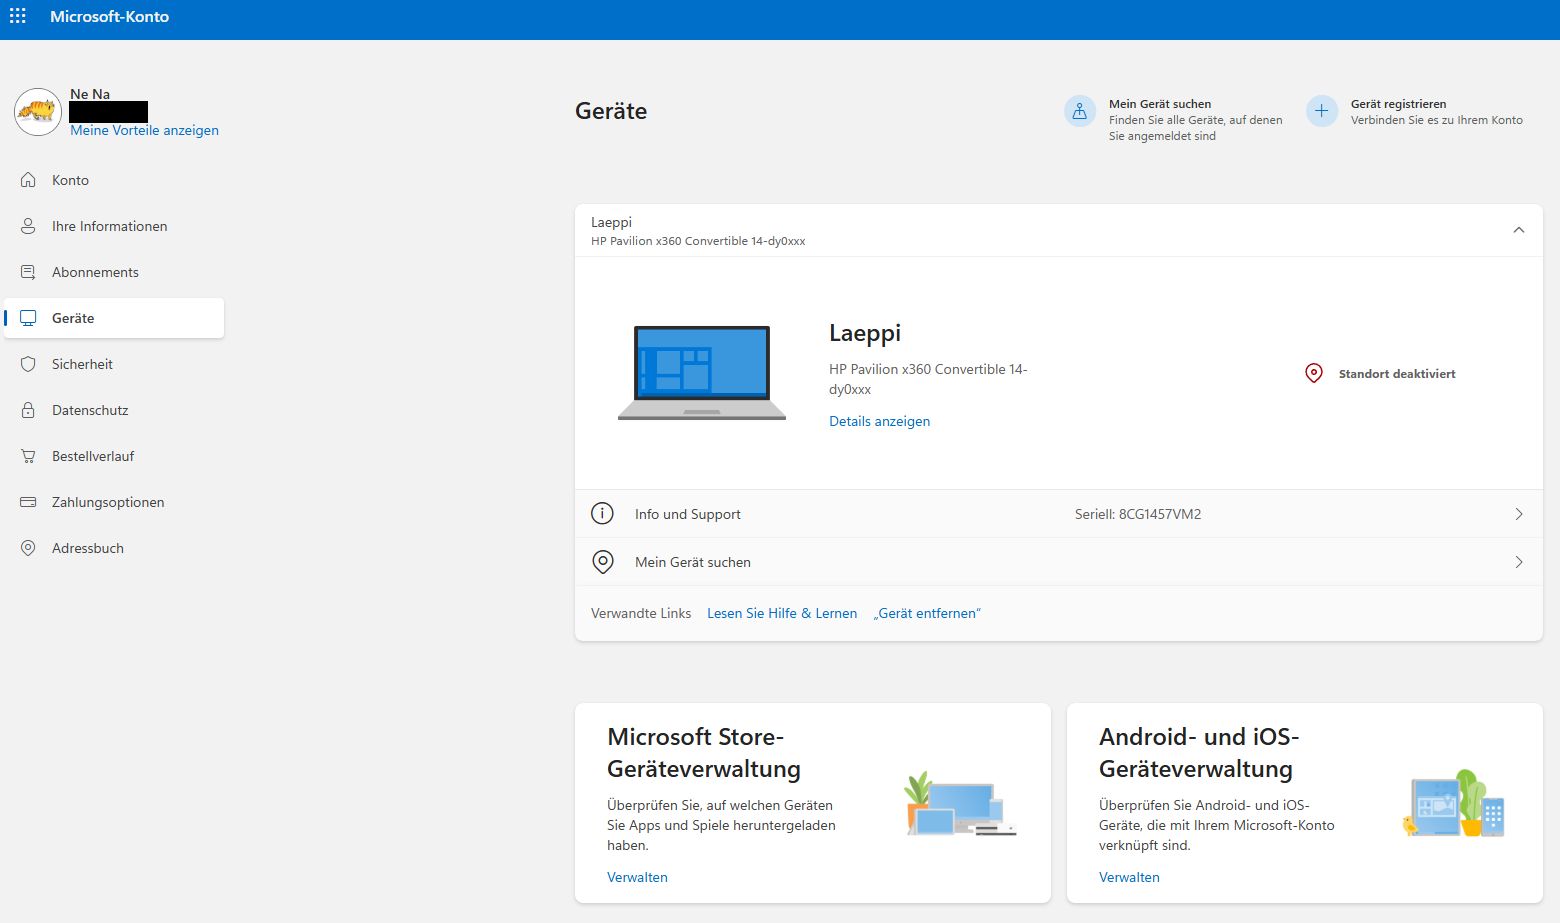Click the Konto home icon
Screen dimensions: 1560x923
[x=28, y=180]
